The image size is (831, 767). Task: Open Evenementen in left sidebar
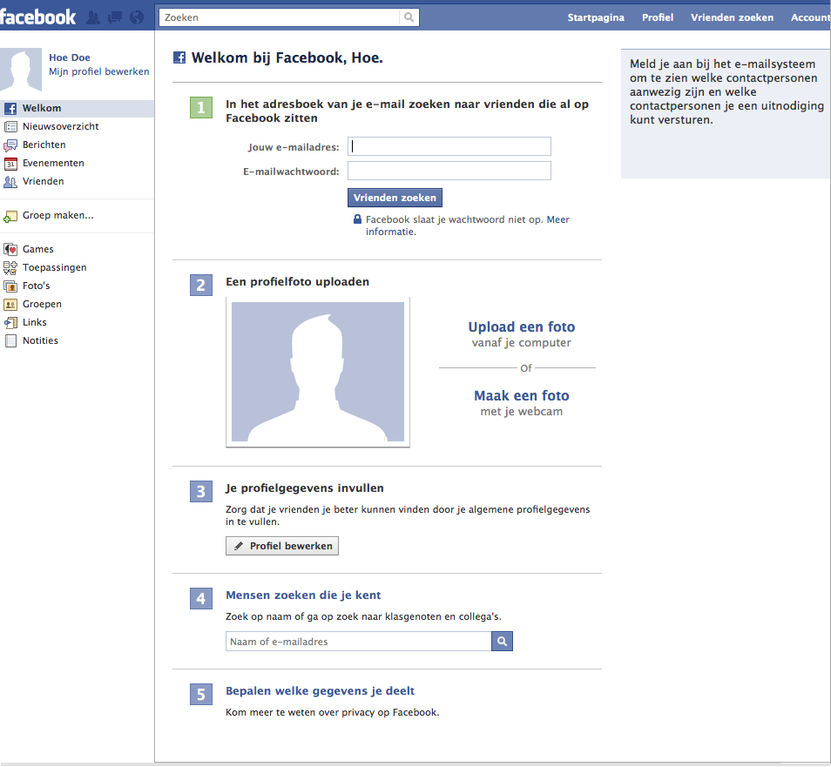click(x=53, y=163)
